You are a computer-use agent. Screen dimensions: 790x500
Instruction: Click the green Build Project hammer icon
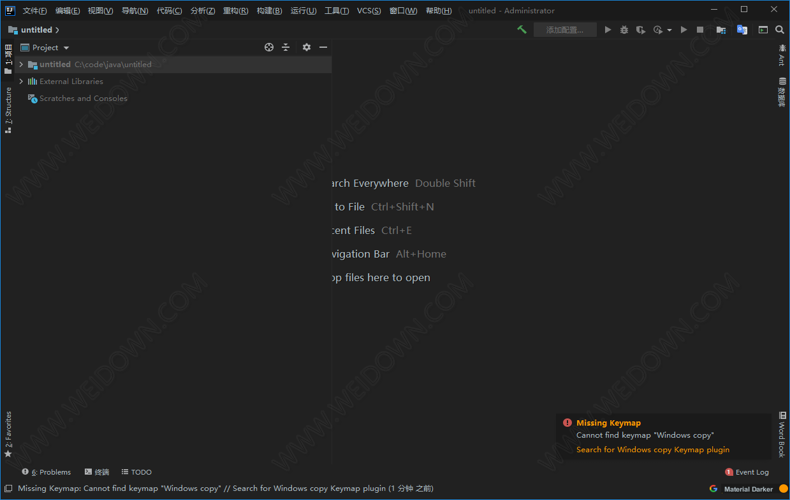pos(522,30)
